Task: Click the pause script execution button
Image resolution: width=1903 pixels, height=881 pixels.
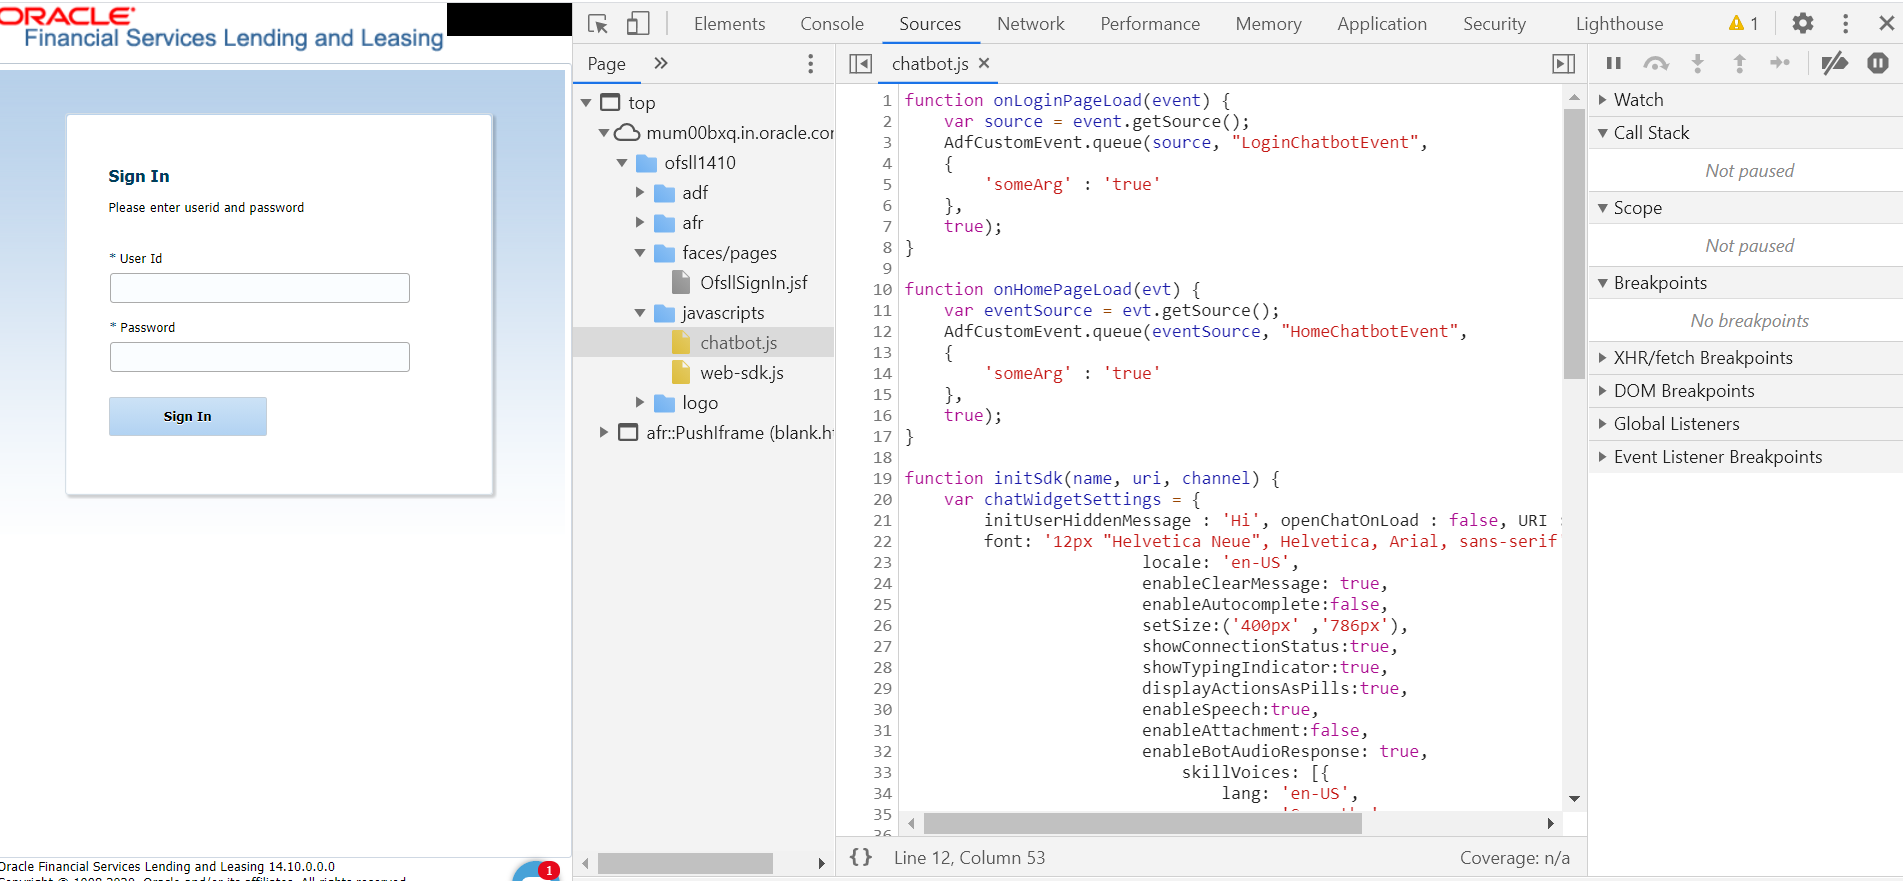Action: click(1613, 64)
